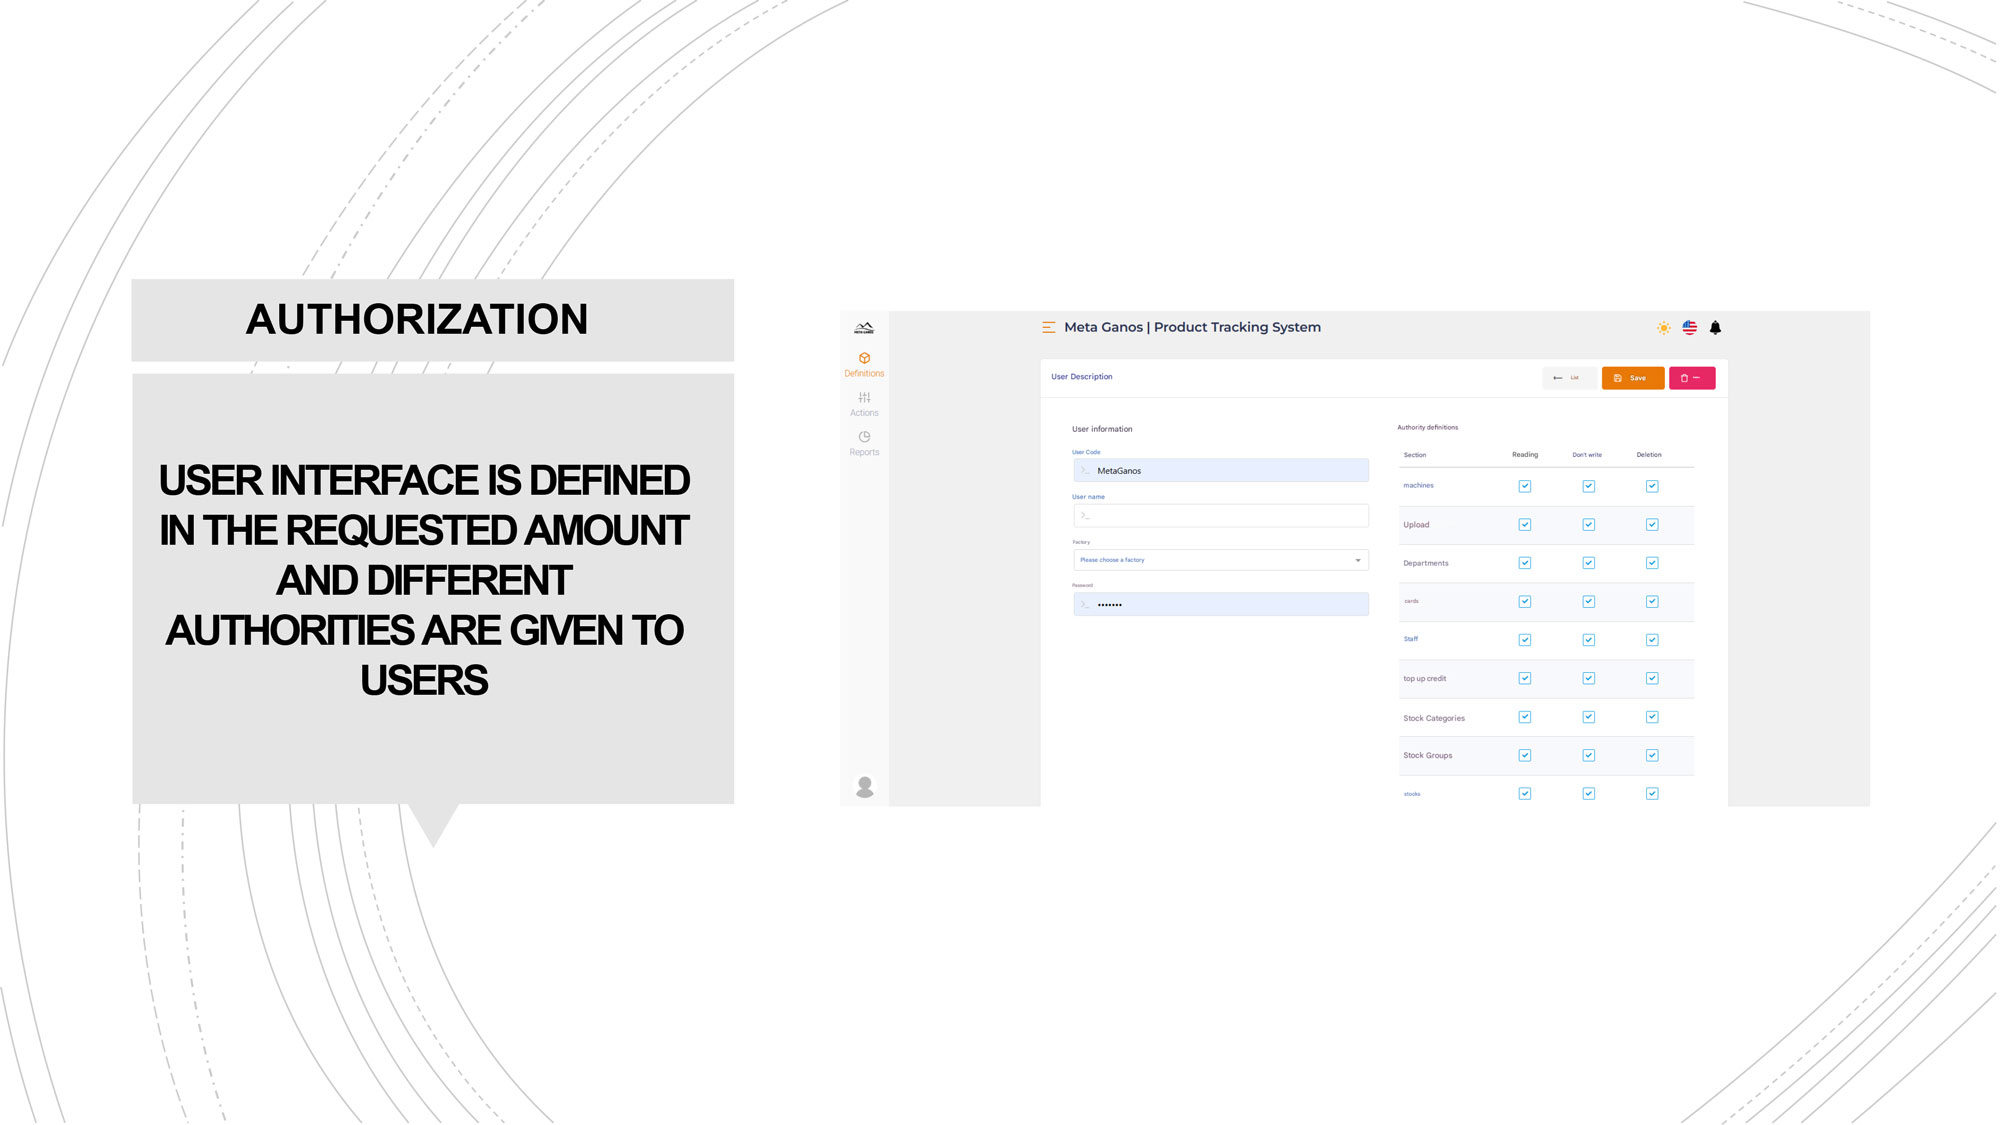Toggle Deletion checkbox for Stock Groups
This screenshot has width=2000, height=1125.
[1652, 755]
